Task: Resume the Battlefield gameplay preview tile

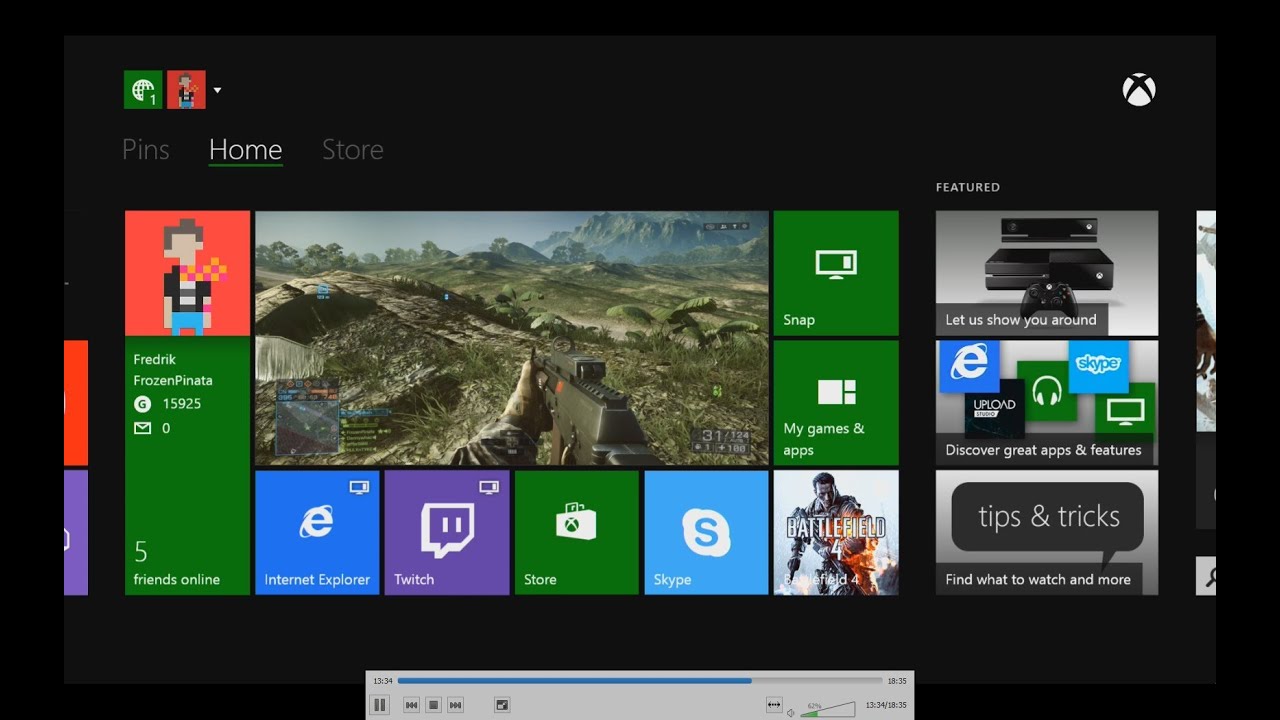Action: tap(512, 338)
